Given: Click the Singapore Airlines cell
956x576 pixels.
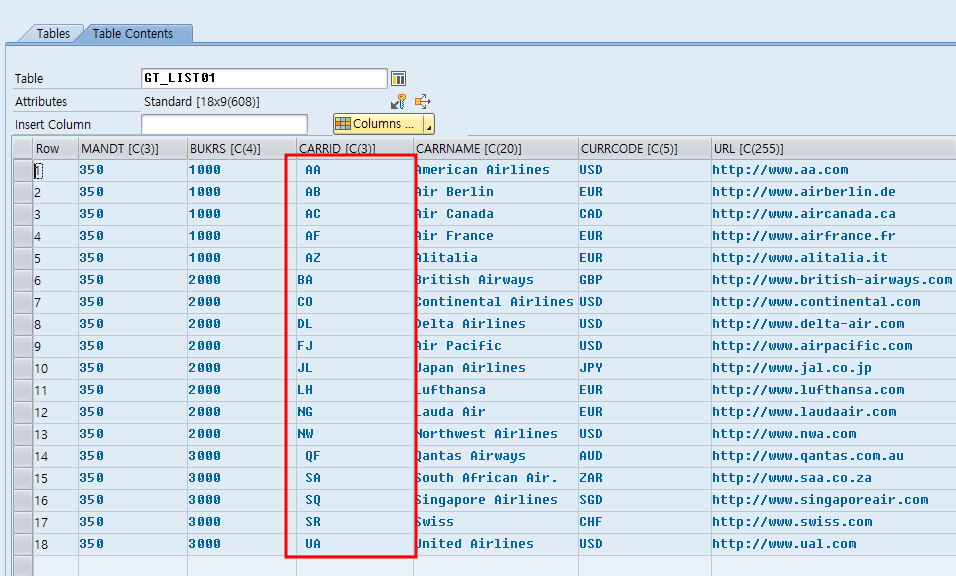Looking at the screenshot, I should 496,500.
